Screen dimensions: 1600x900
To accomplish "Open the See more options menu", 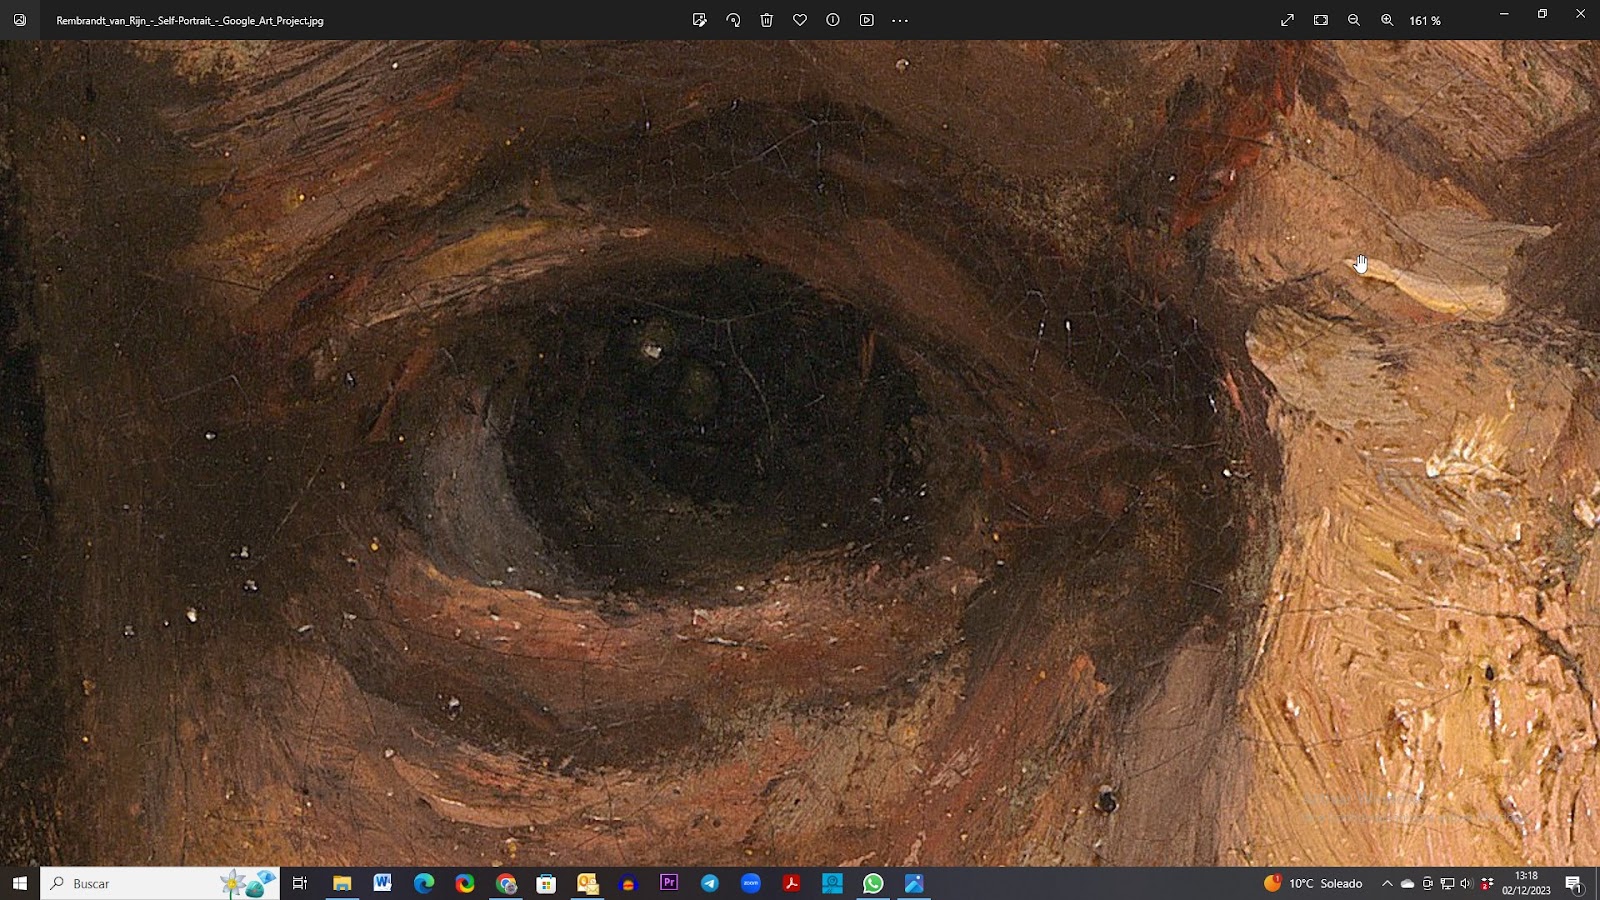I will 900,20.
